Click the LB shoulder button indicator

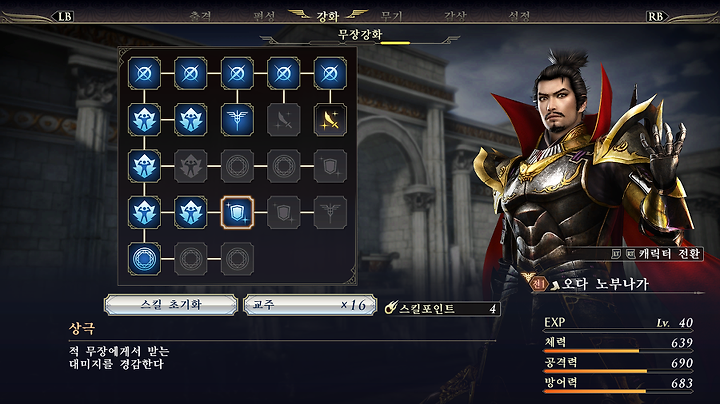[65, 17]
